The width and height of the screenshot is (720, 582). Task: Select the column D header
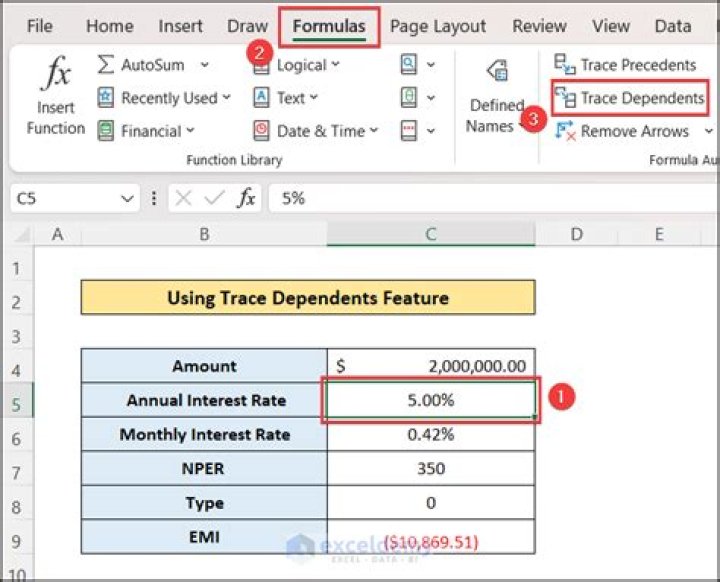(x=577, y=234)
